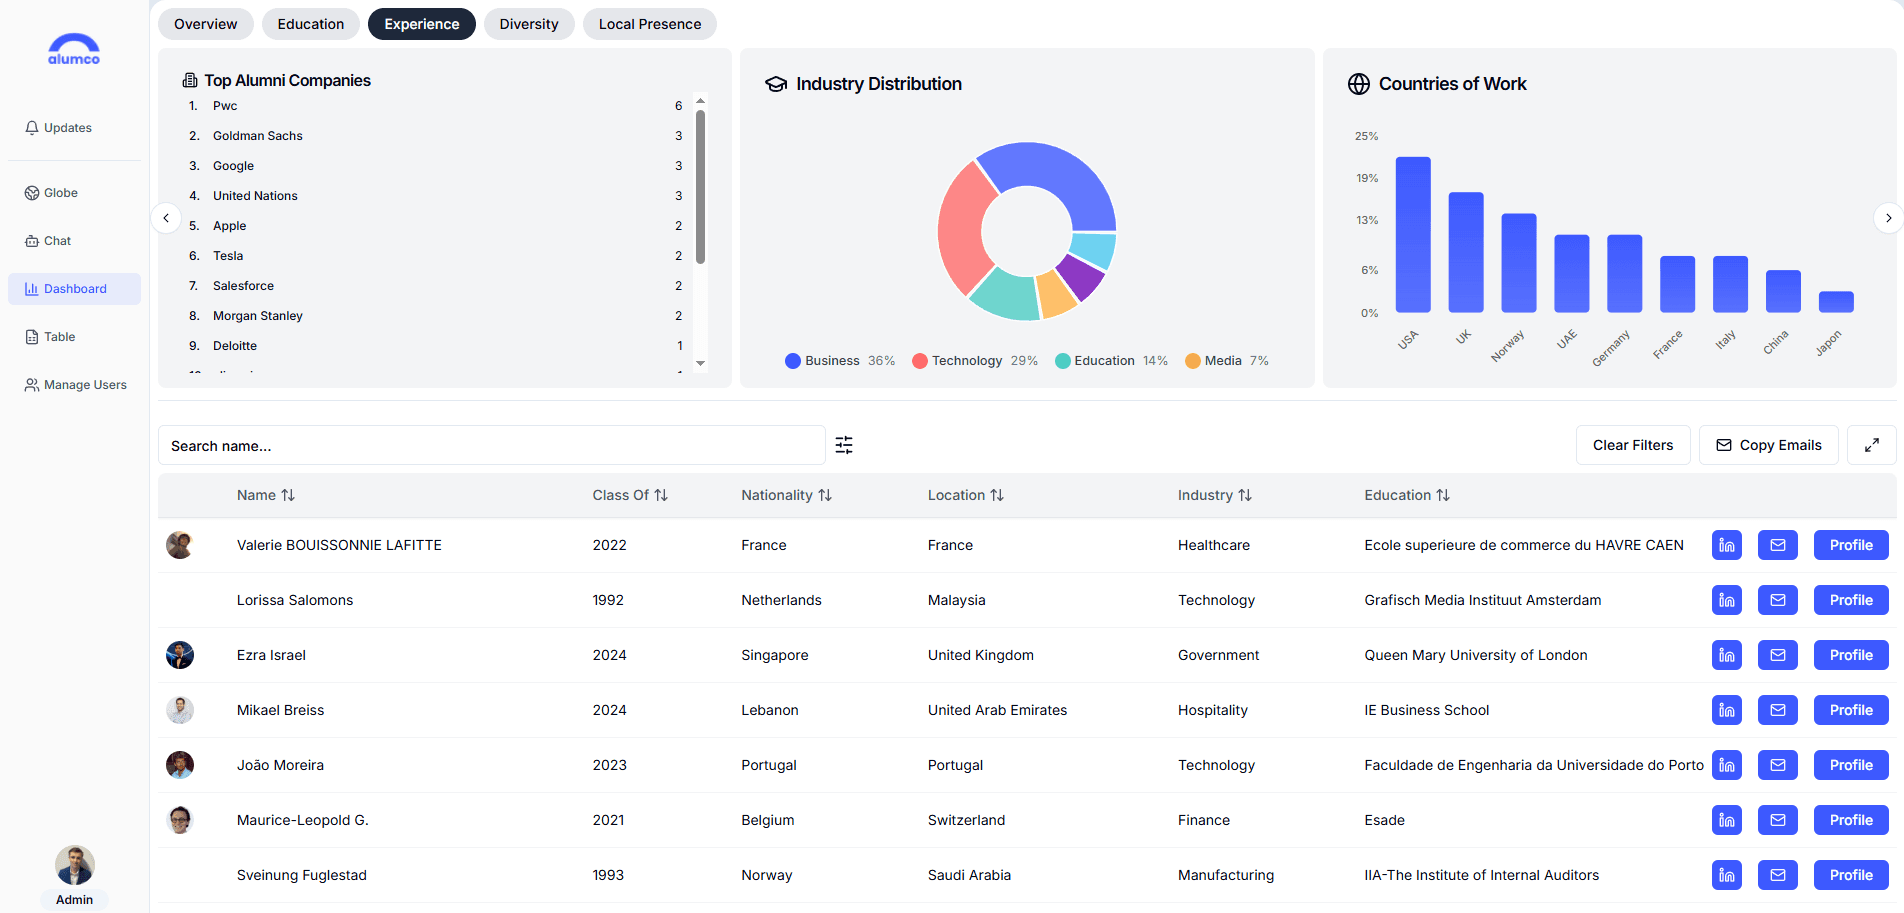Click the alumco logo
The image size is (1904, 913).
(x=74, y=48)
